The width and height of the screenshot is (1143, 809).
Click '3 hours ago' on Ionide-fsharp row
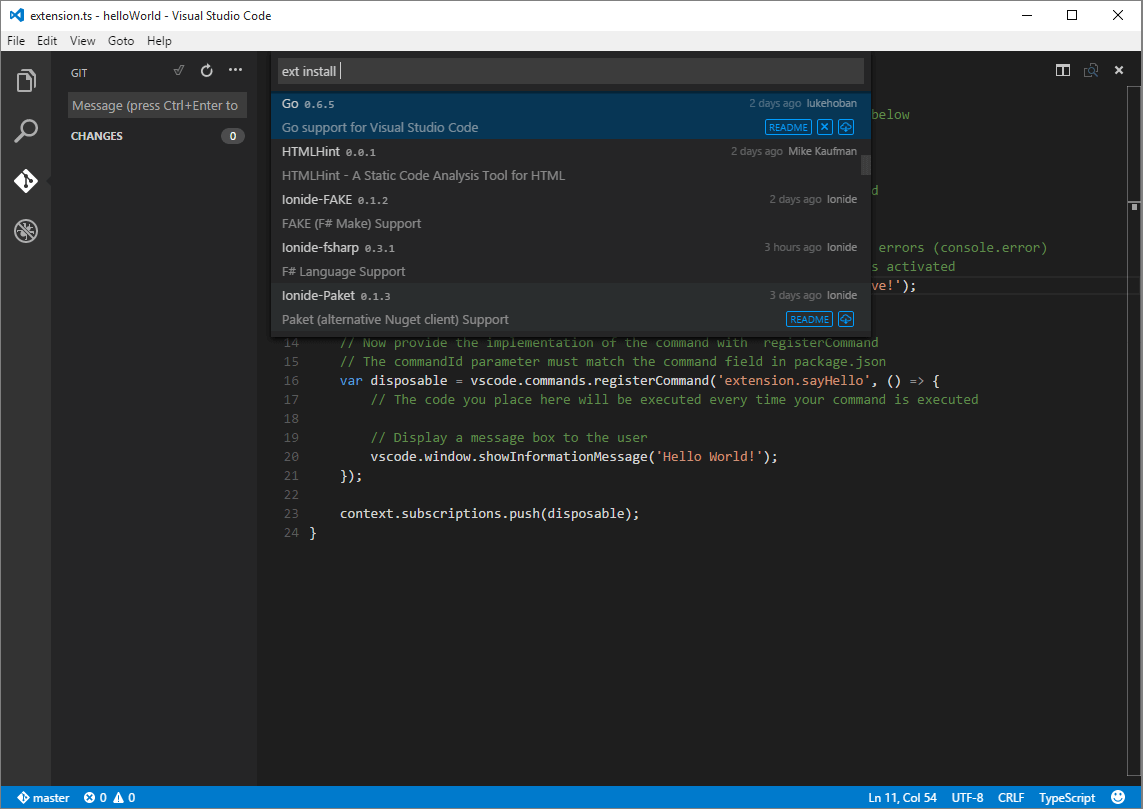click(x=792, y=248)
